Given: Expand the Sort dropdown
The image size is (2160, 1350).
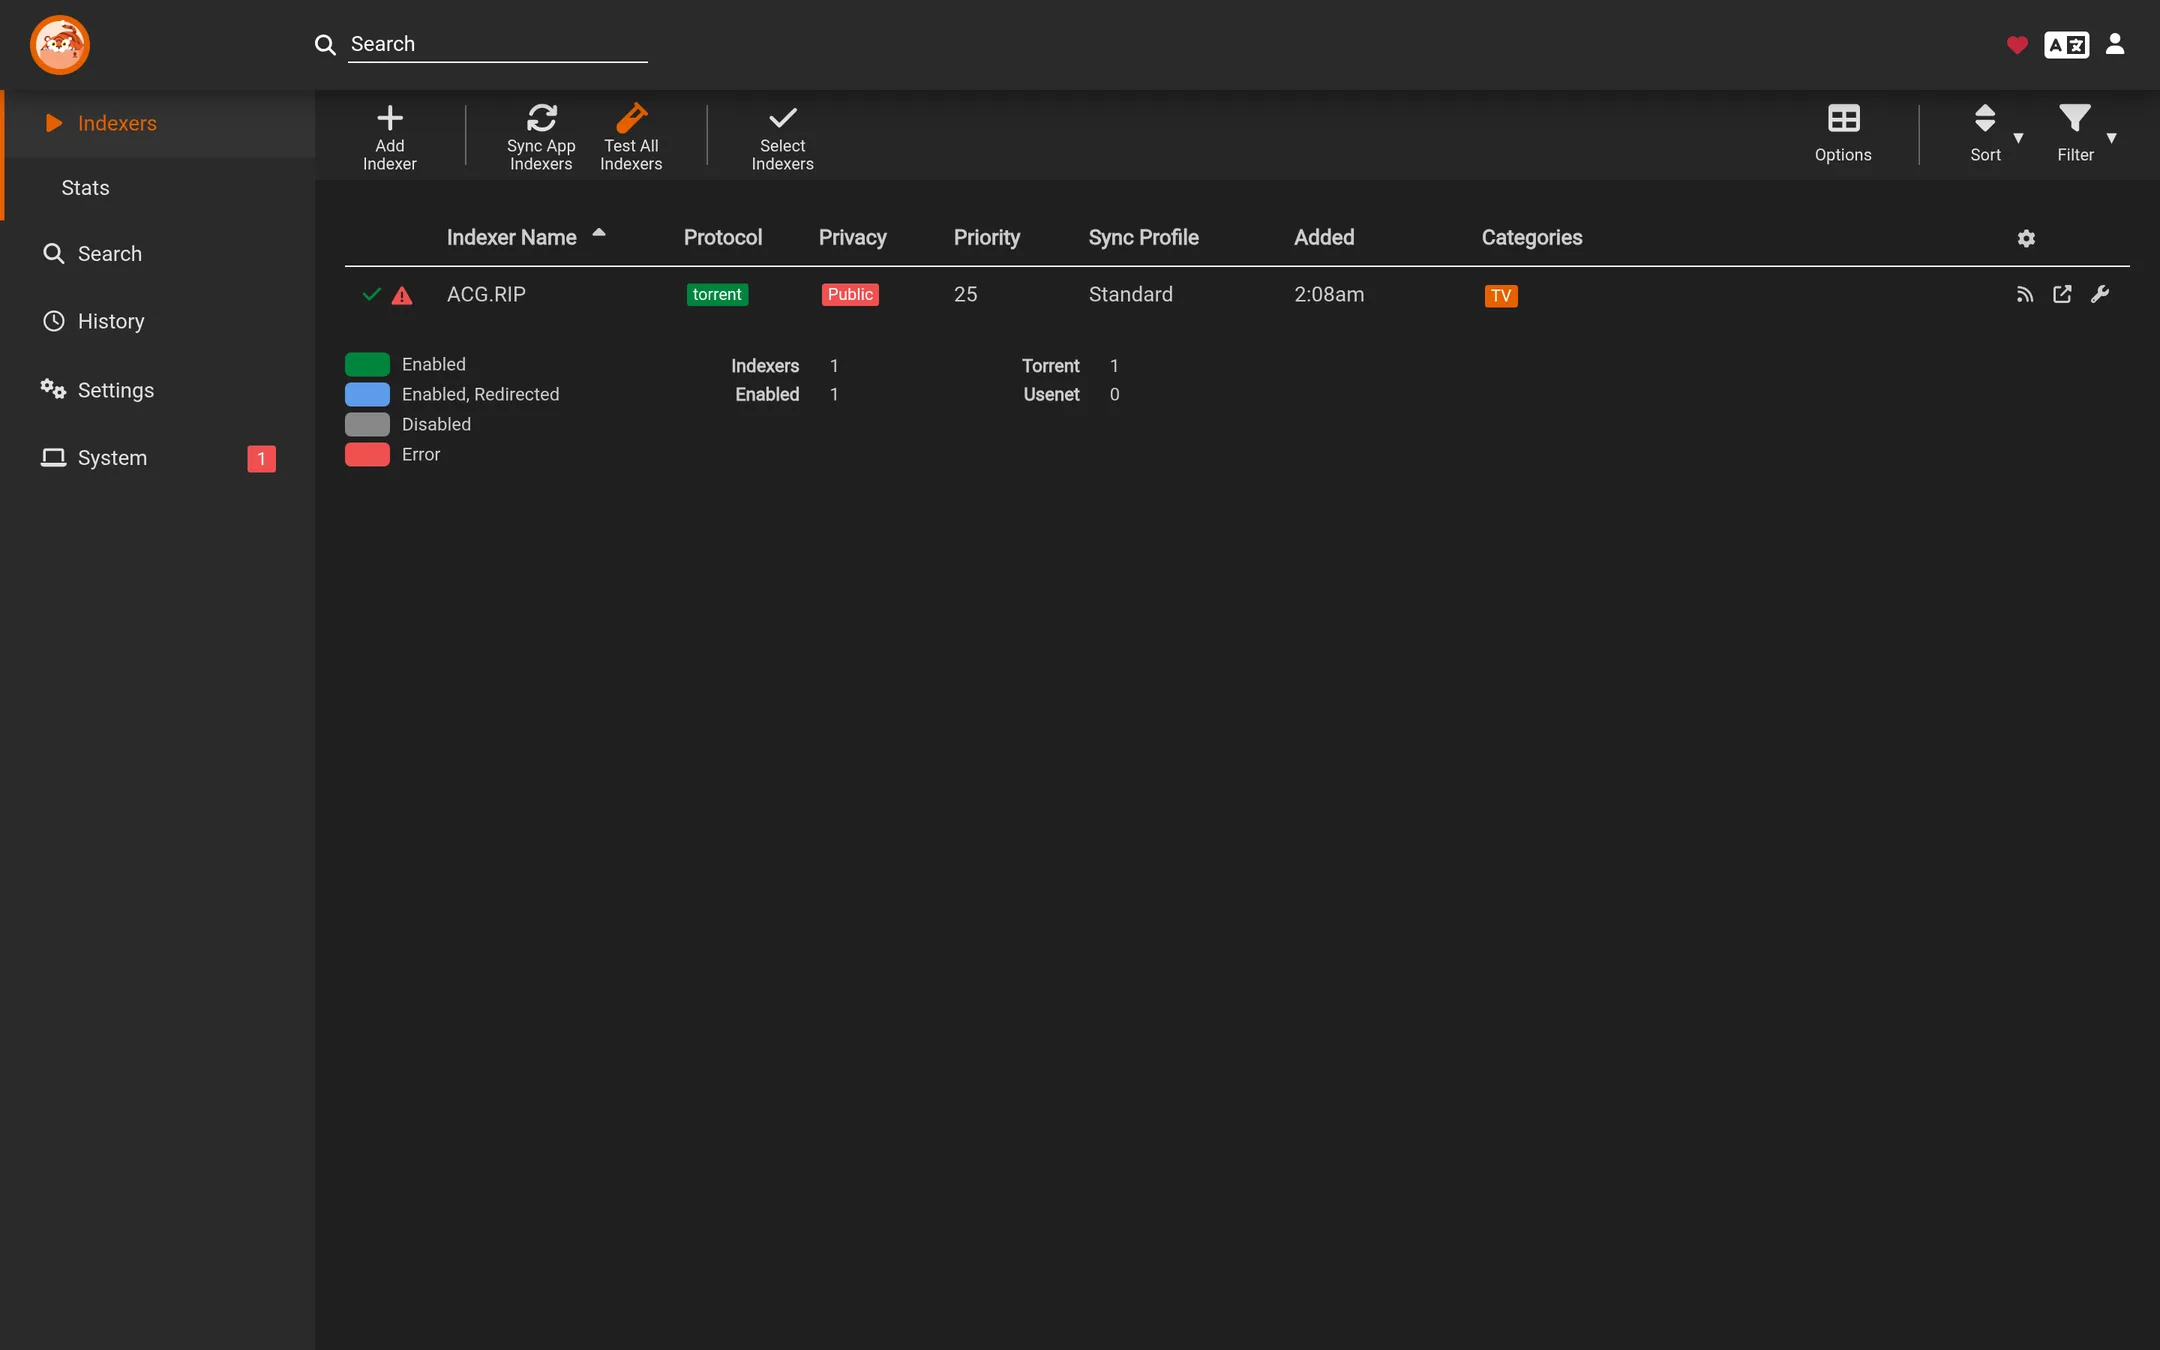Looking at the screenshot, I should pos(1996,134).
